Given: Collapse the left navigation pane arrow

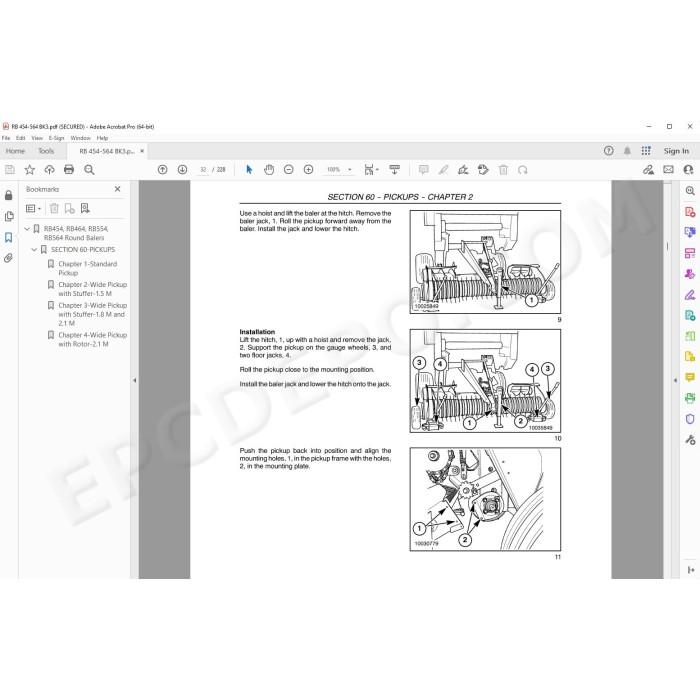Looking at the screenshot, I should (x=134, y=380).
